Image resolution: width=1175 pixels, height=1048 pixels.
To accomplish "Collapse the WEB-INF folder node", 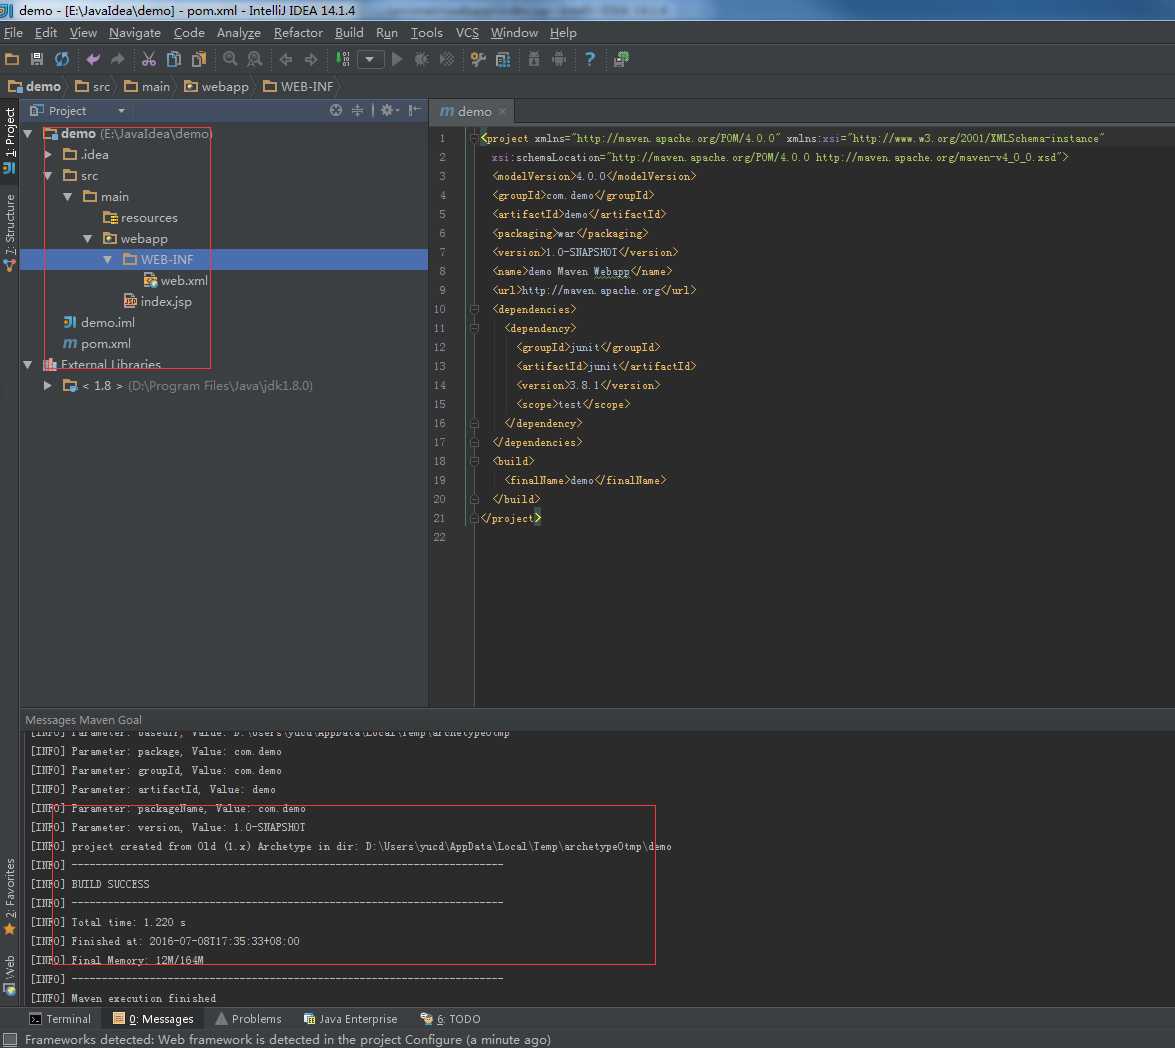I will [x=107, y=259].
